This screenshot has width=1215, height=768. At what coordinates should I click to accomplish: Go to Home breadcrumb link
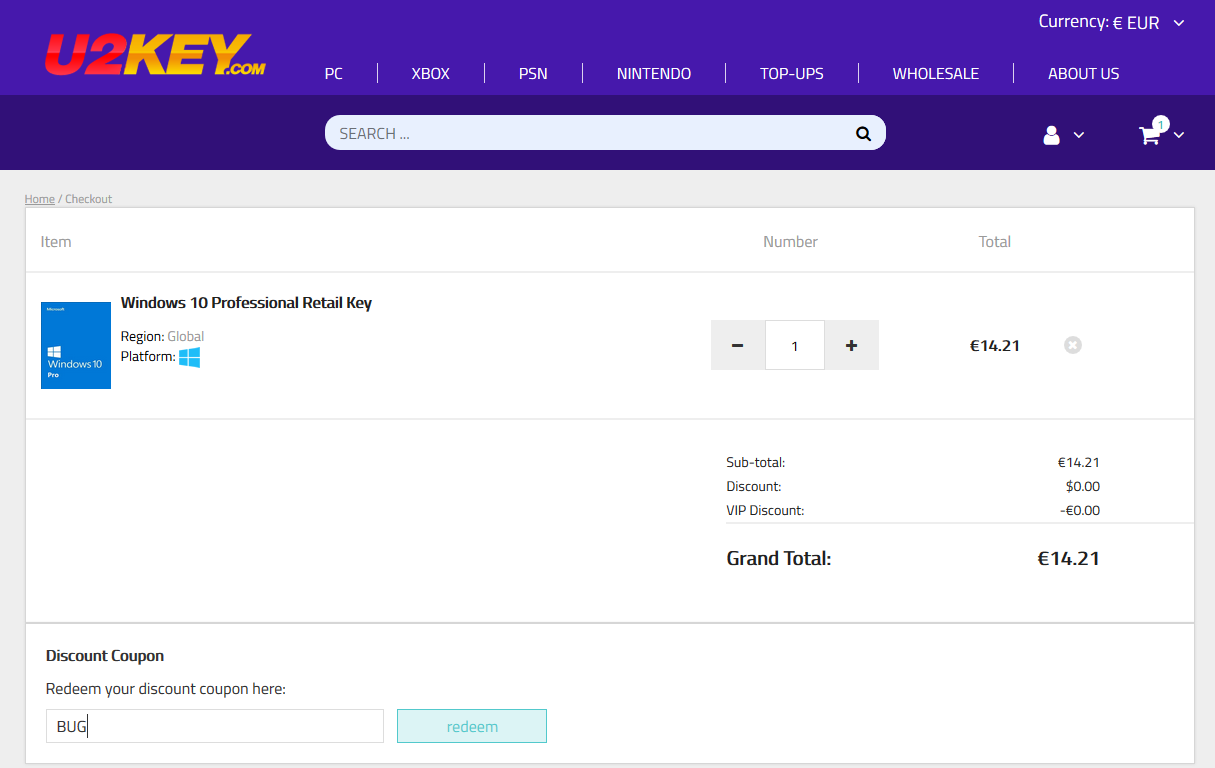40,199
